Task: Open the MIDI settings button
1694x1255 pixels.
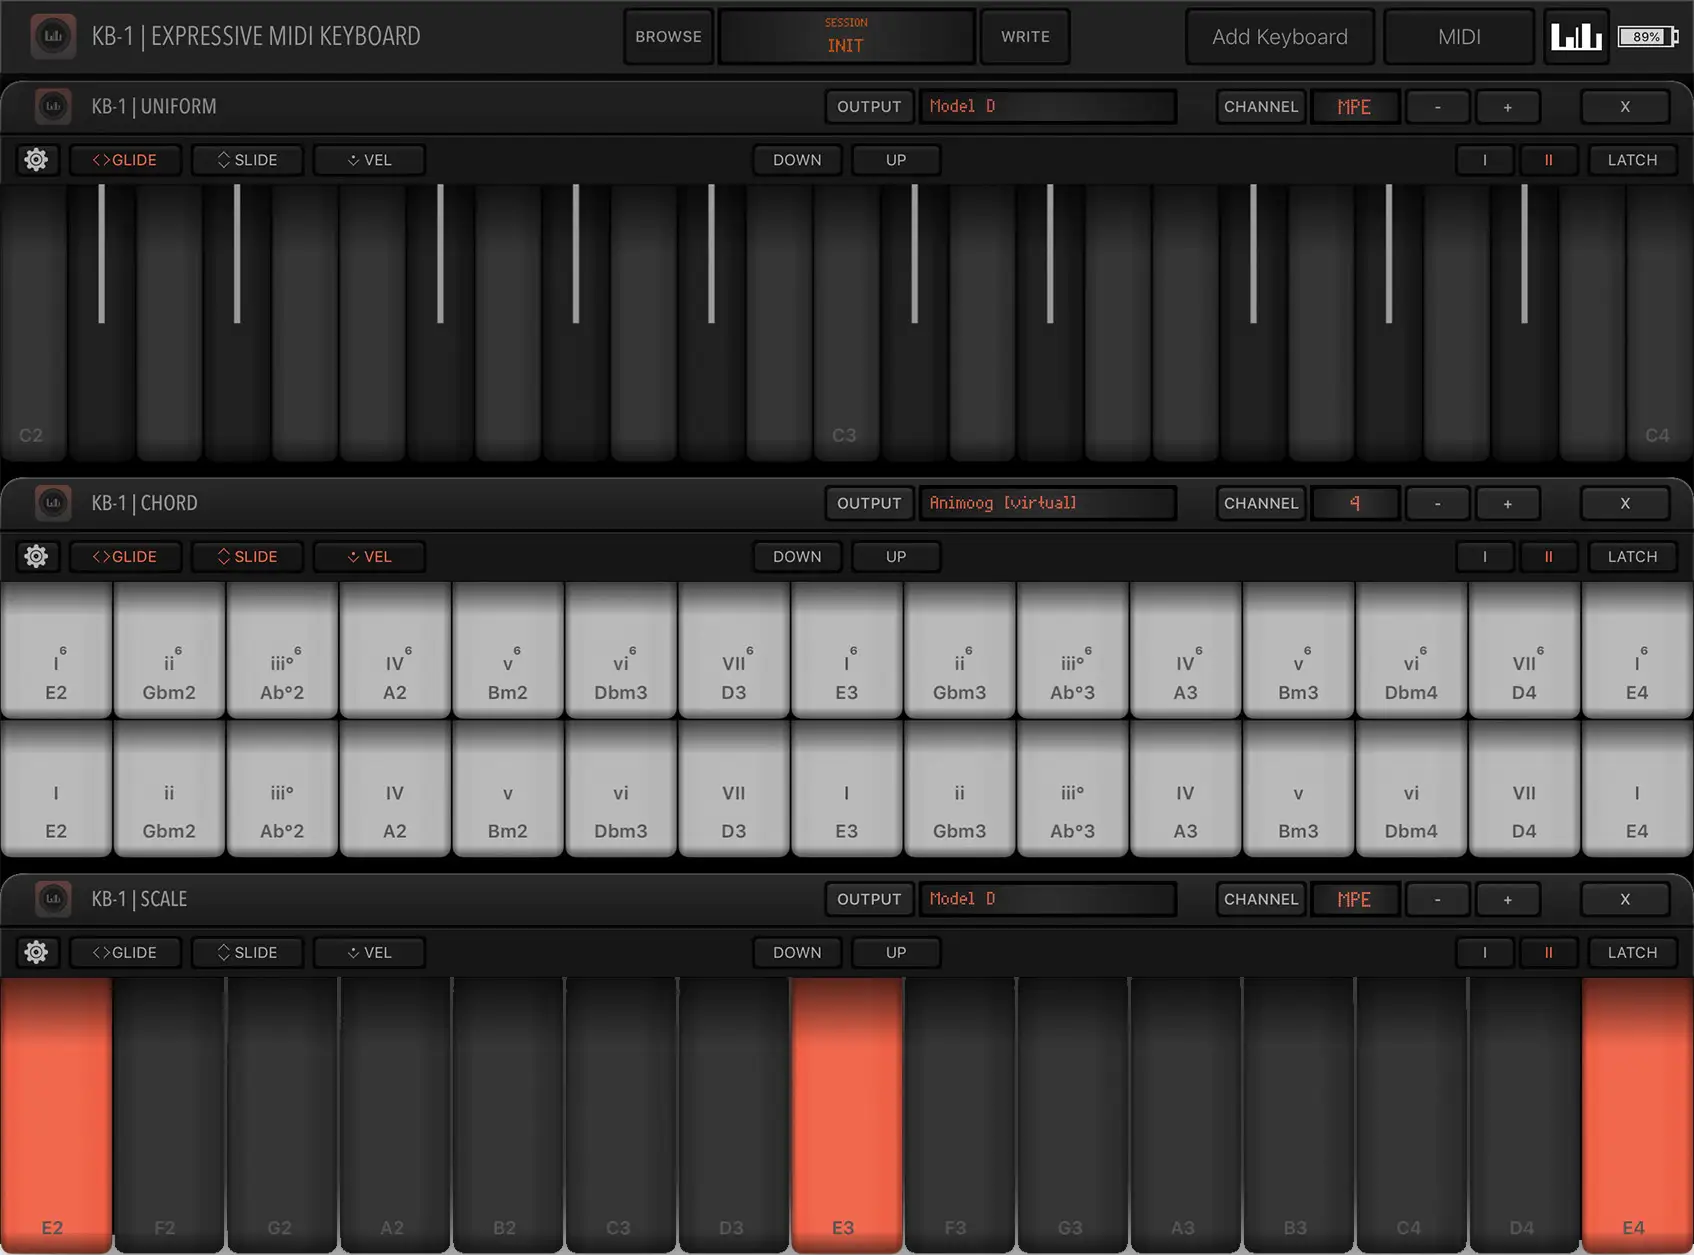Action: (x=1459, y=37)
